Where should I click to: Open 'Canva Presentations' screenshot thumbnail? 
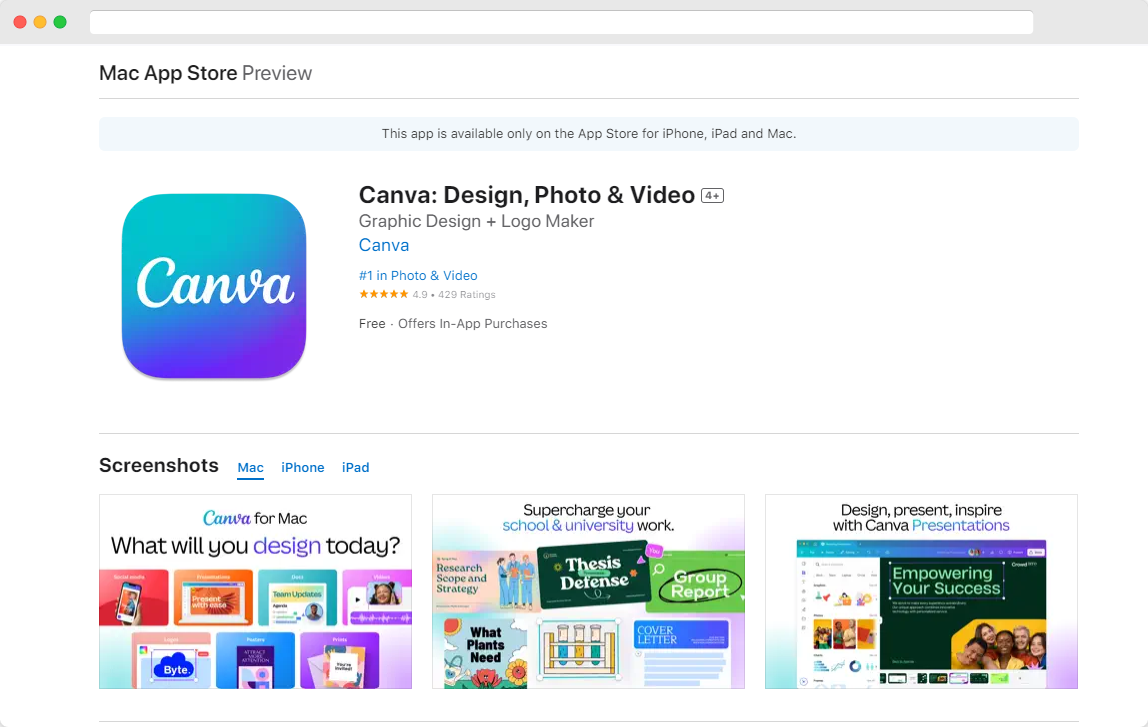(x=921, y=592)
